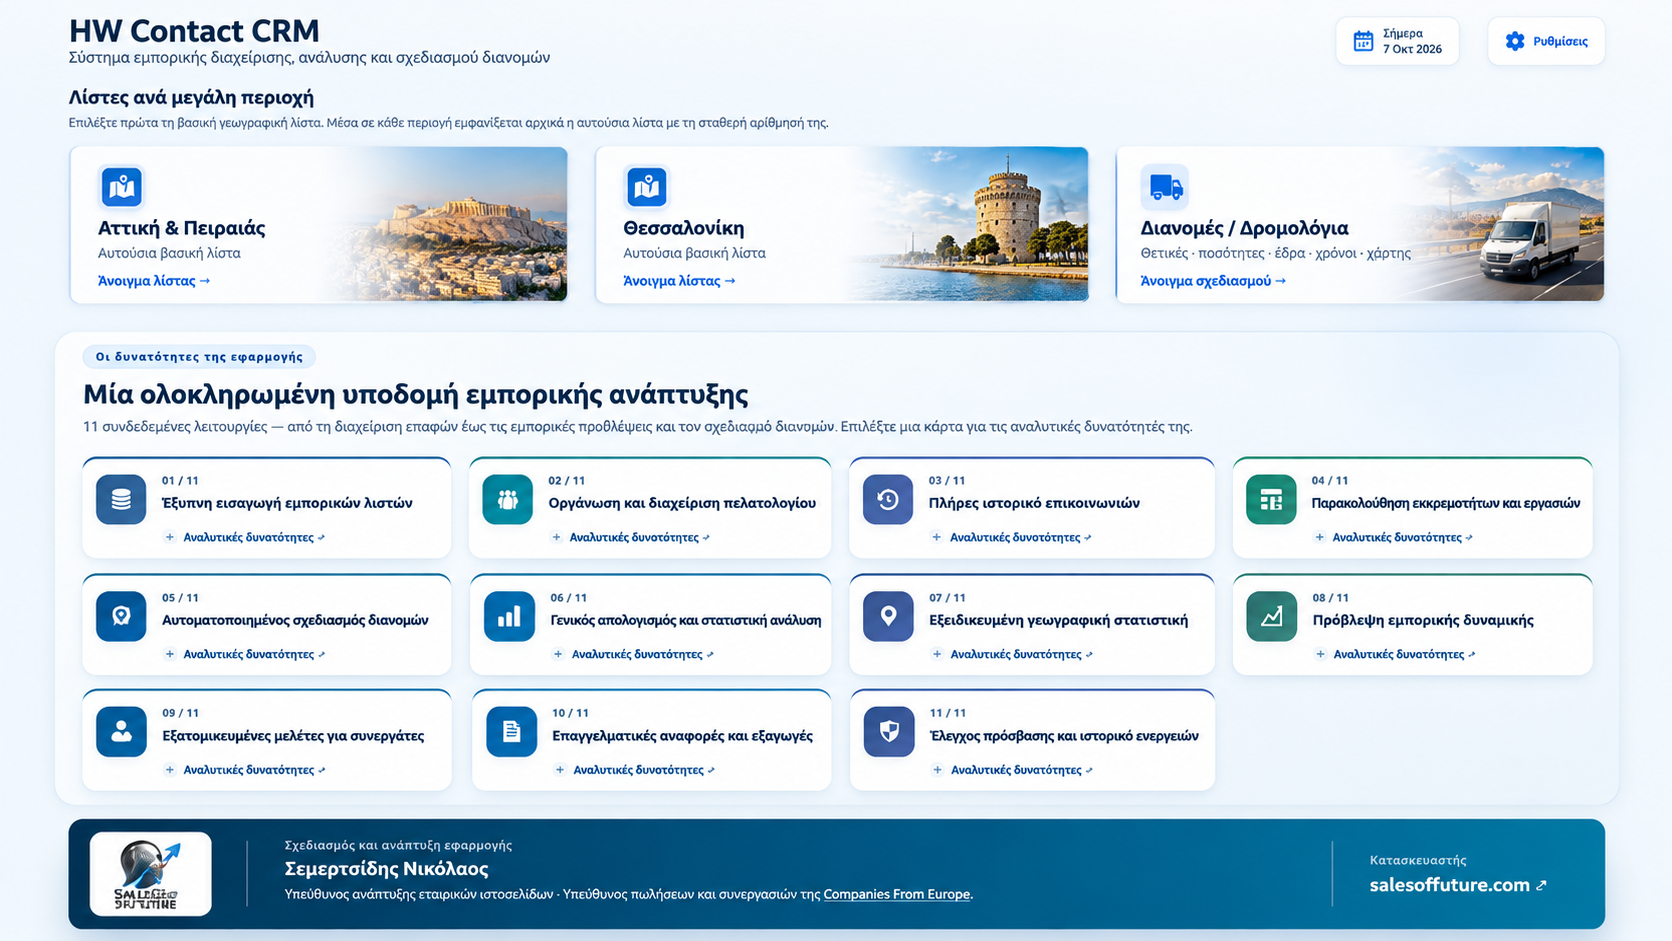Expand Αναλυτικές δυνατότητες under Έξυπνη εισαγωγή εμπορικών λιστών
This screenshot has height=941, width=1672.
pos(245,538)
